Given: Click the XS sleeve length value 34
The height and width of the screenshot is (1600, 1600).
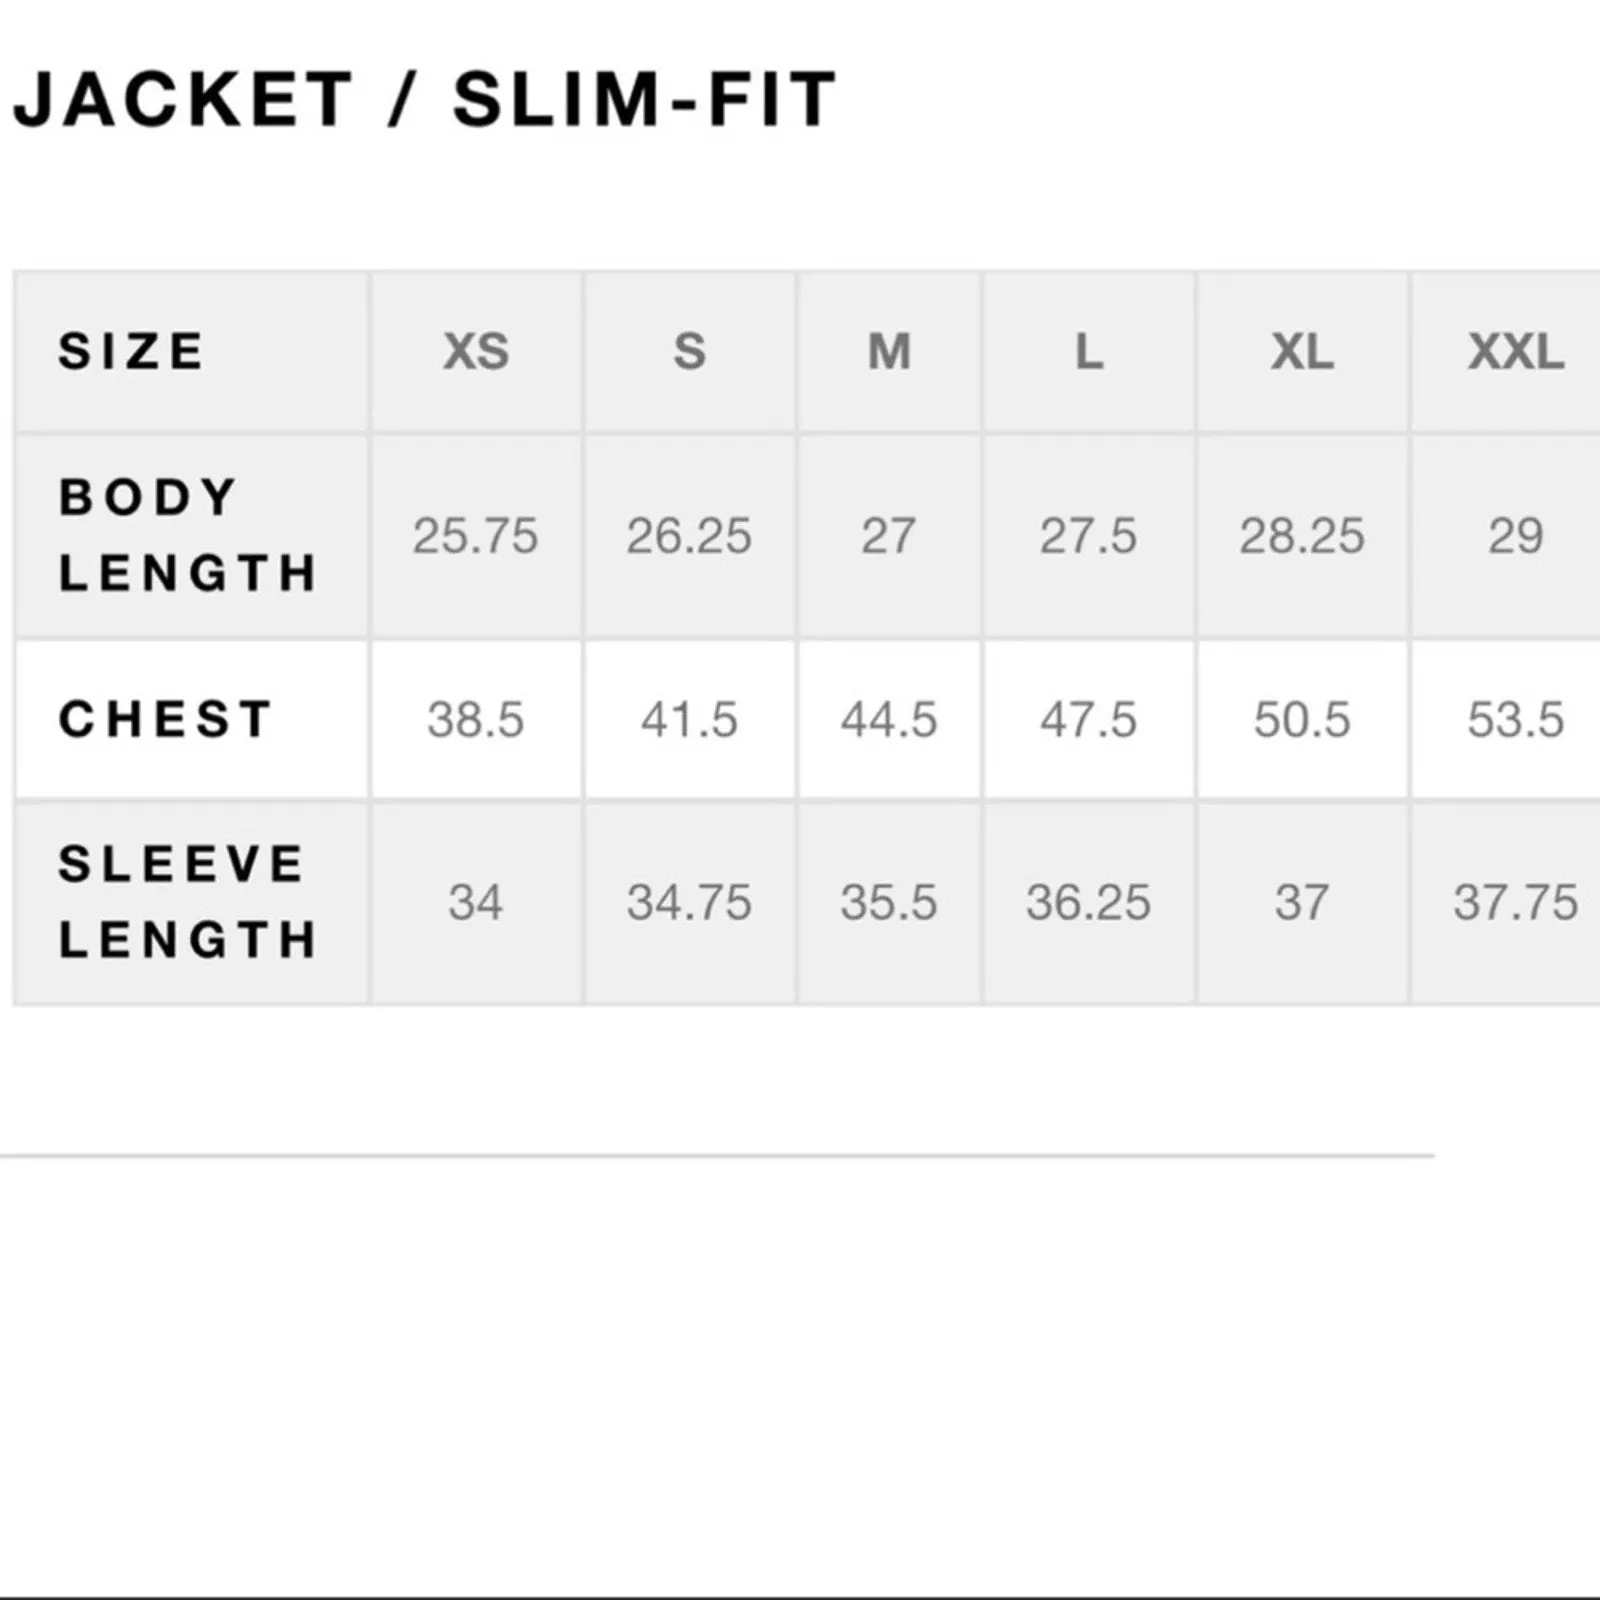Looking at the screenshot, I should [476, 903].
